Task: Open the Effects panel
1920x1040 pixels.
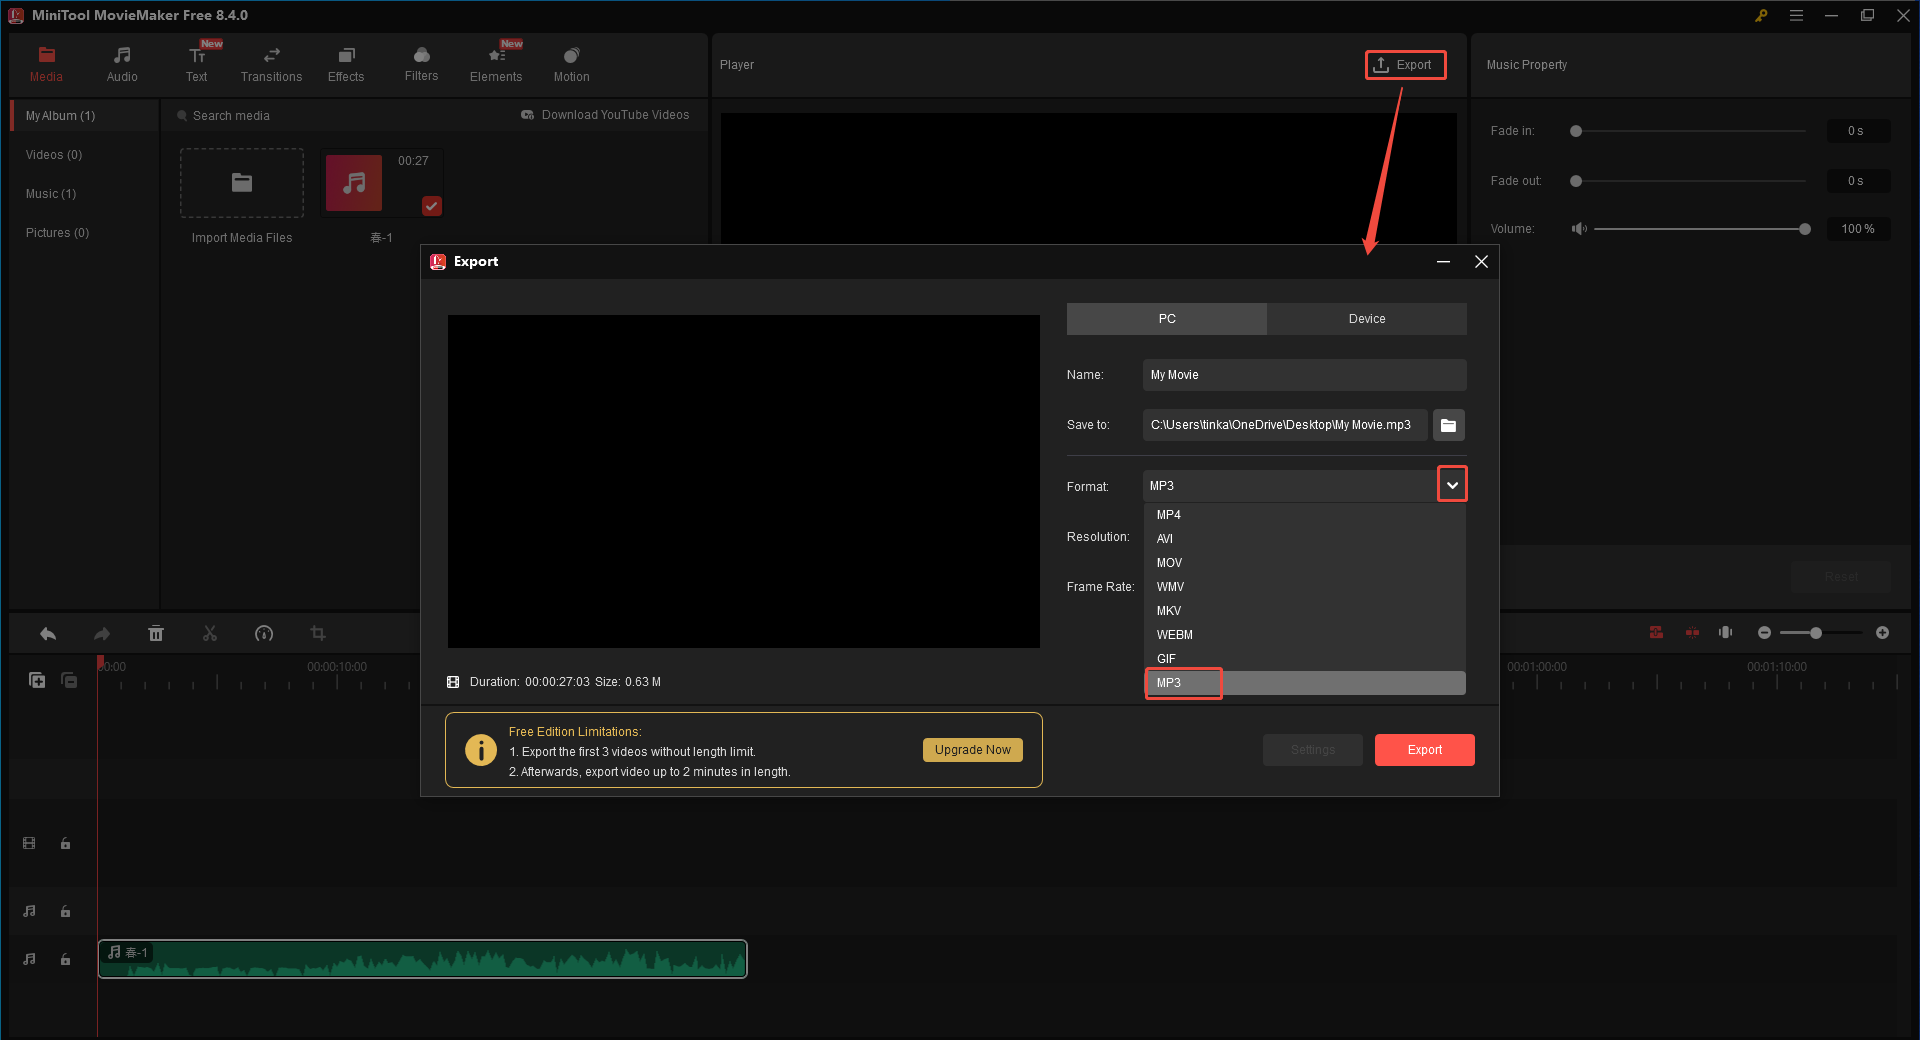Action: [346, 63]
